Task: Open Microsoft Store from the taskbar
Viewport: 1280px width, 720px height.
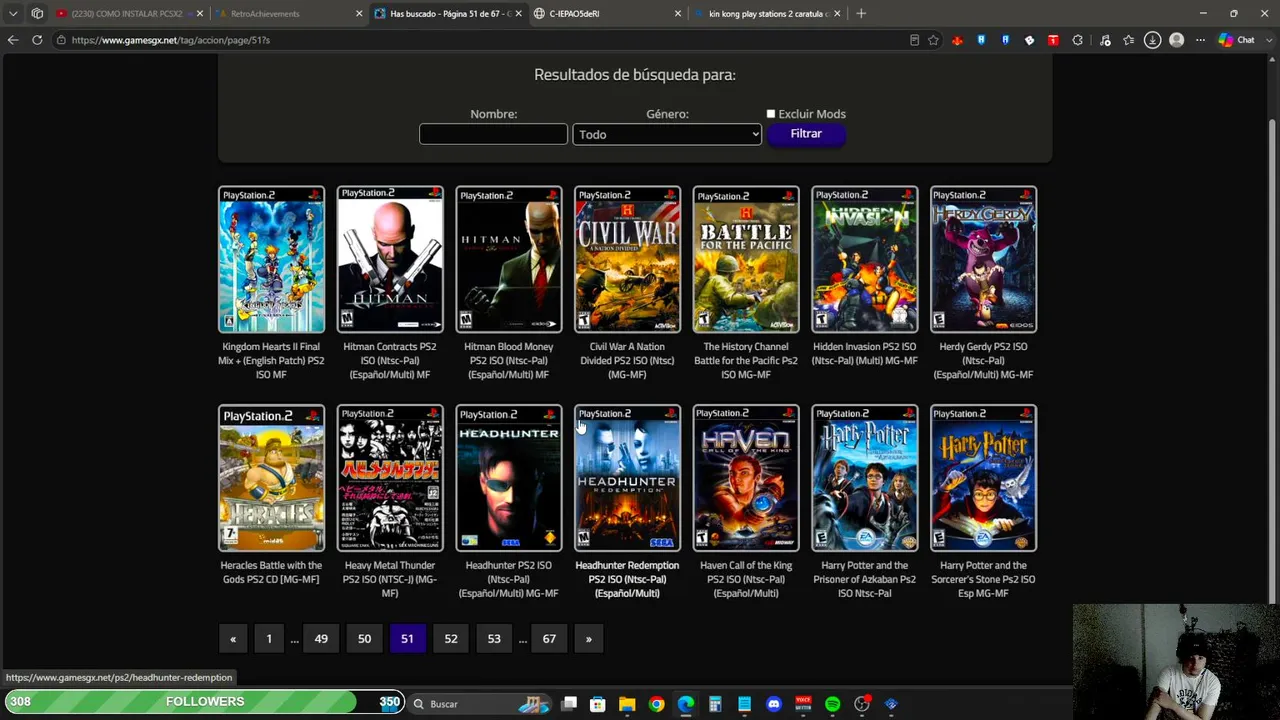Action: pos(598,704)
